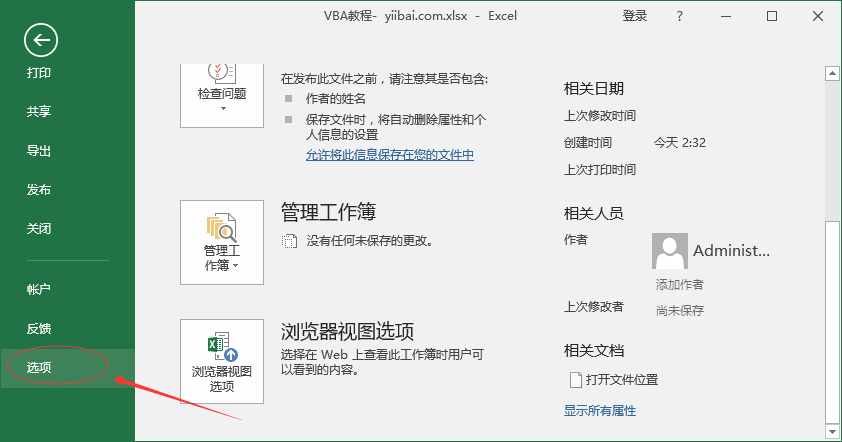842x442 pixels.
Task: Click the vertical scrollbar thumb
Action: 832,322
